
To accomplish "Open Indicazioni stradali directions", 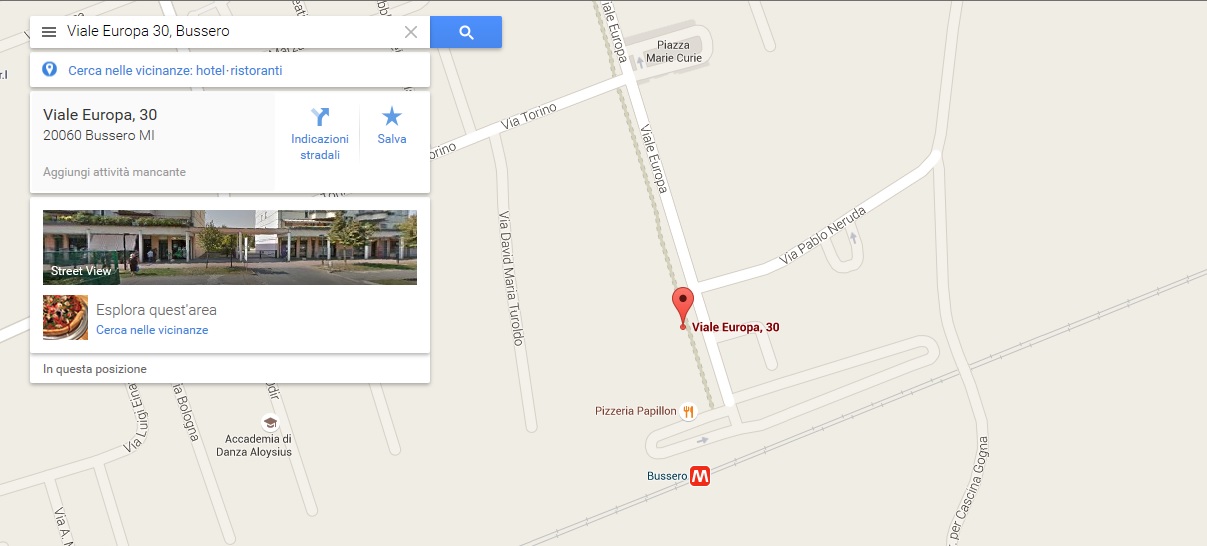I will [x=320, y=132].
